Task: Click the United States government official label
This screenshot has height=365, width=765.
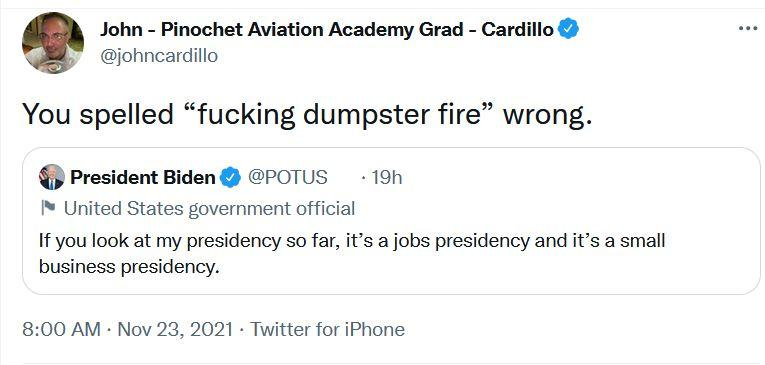Action: click(209, 209)
